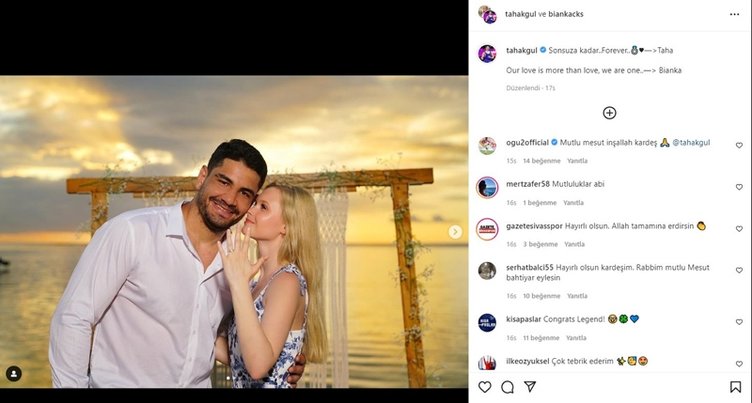This screenshot has width=752, height=403.
Task: Like the ogu2official comment
Action: pos(739,145)
